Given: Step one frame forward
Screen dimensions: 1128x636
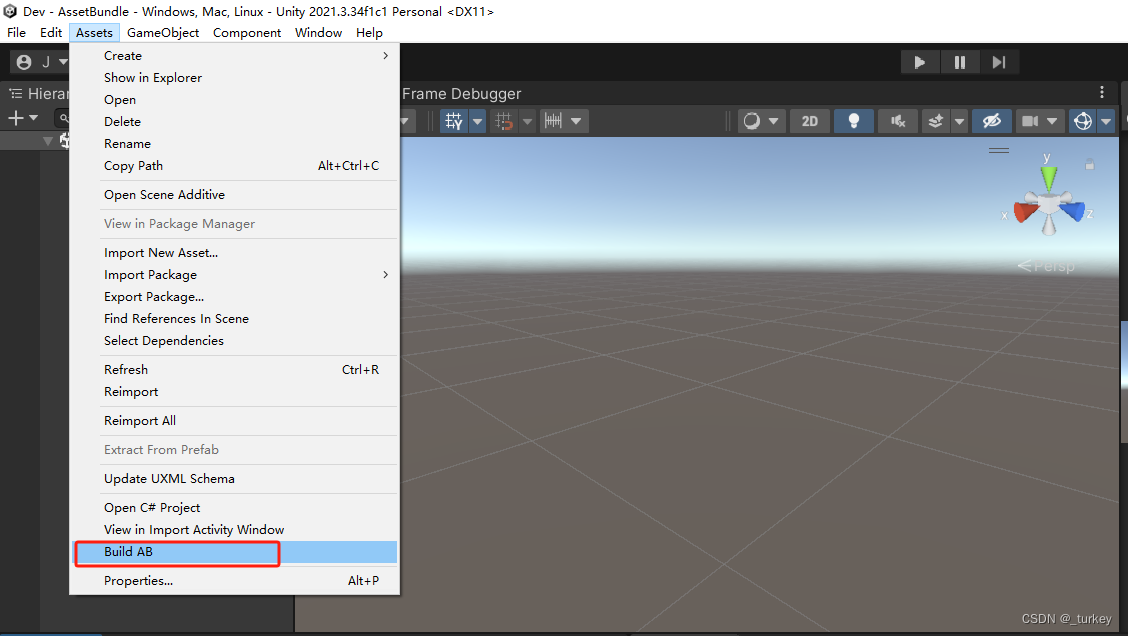Looking at the screenshot, I should pos(999,61).
